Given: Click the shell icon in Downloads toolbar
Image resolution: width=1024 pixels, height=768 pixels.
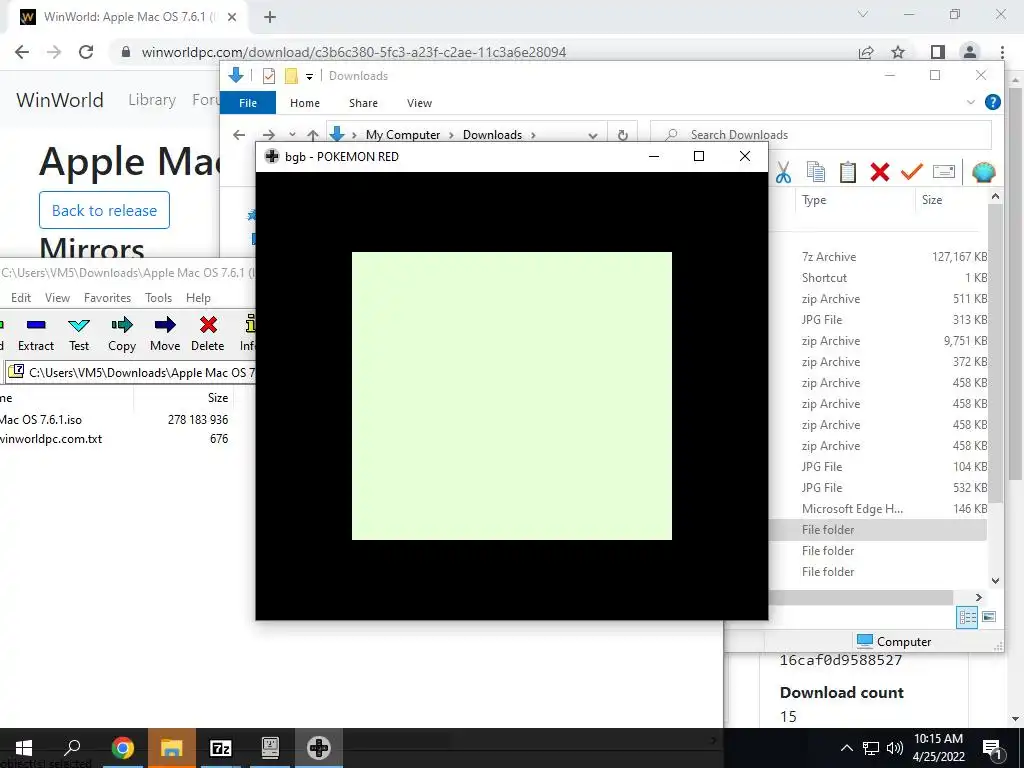Looking at the screenshot, I should coord(984,172).
